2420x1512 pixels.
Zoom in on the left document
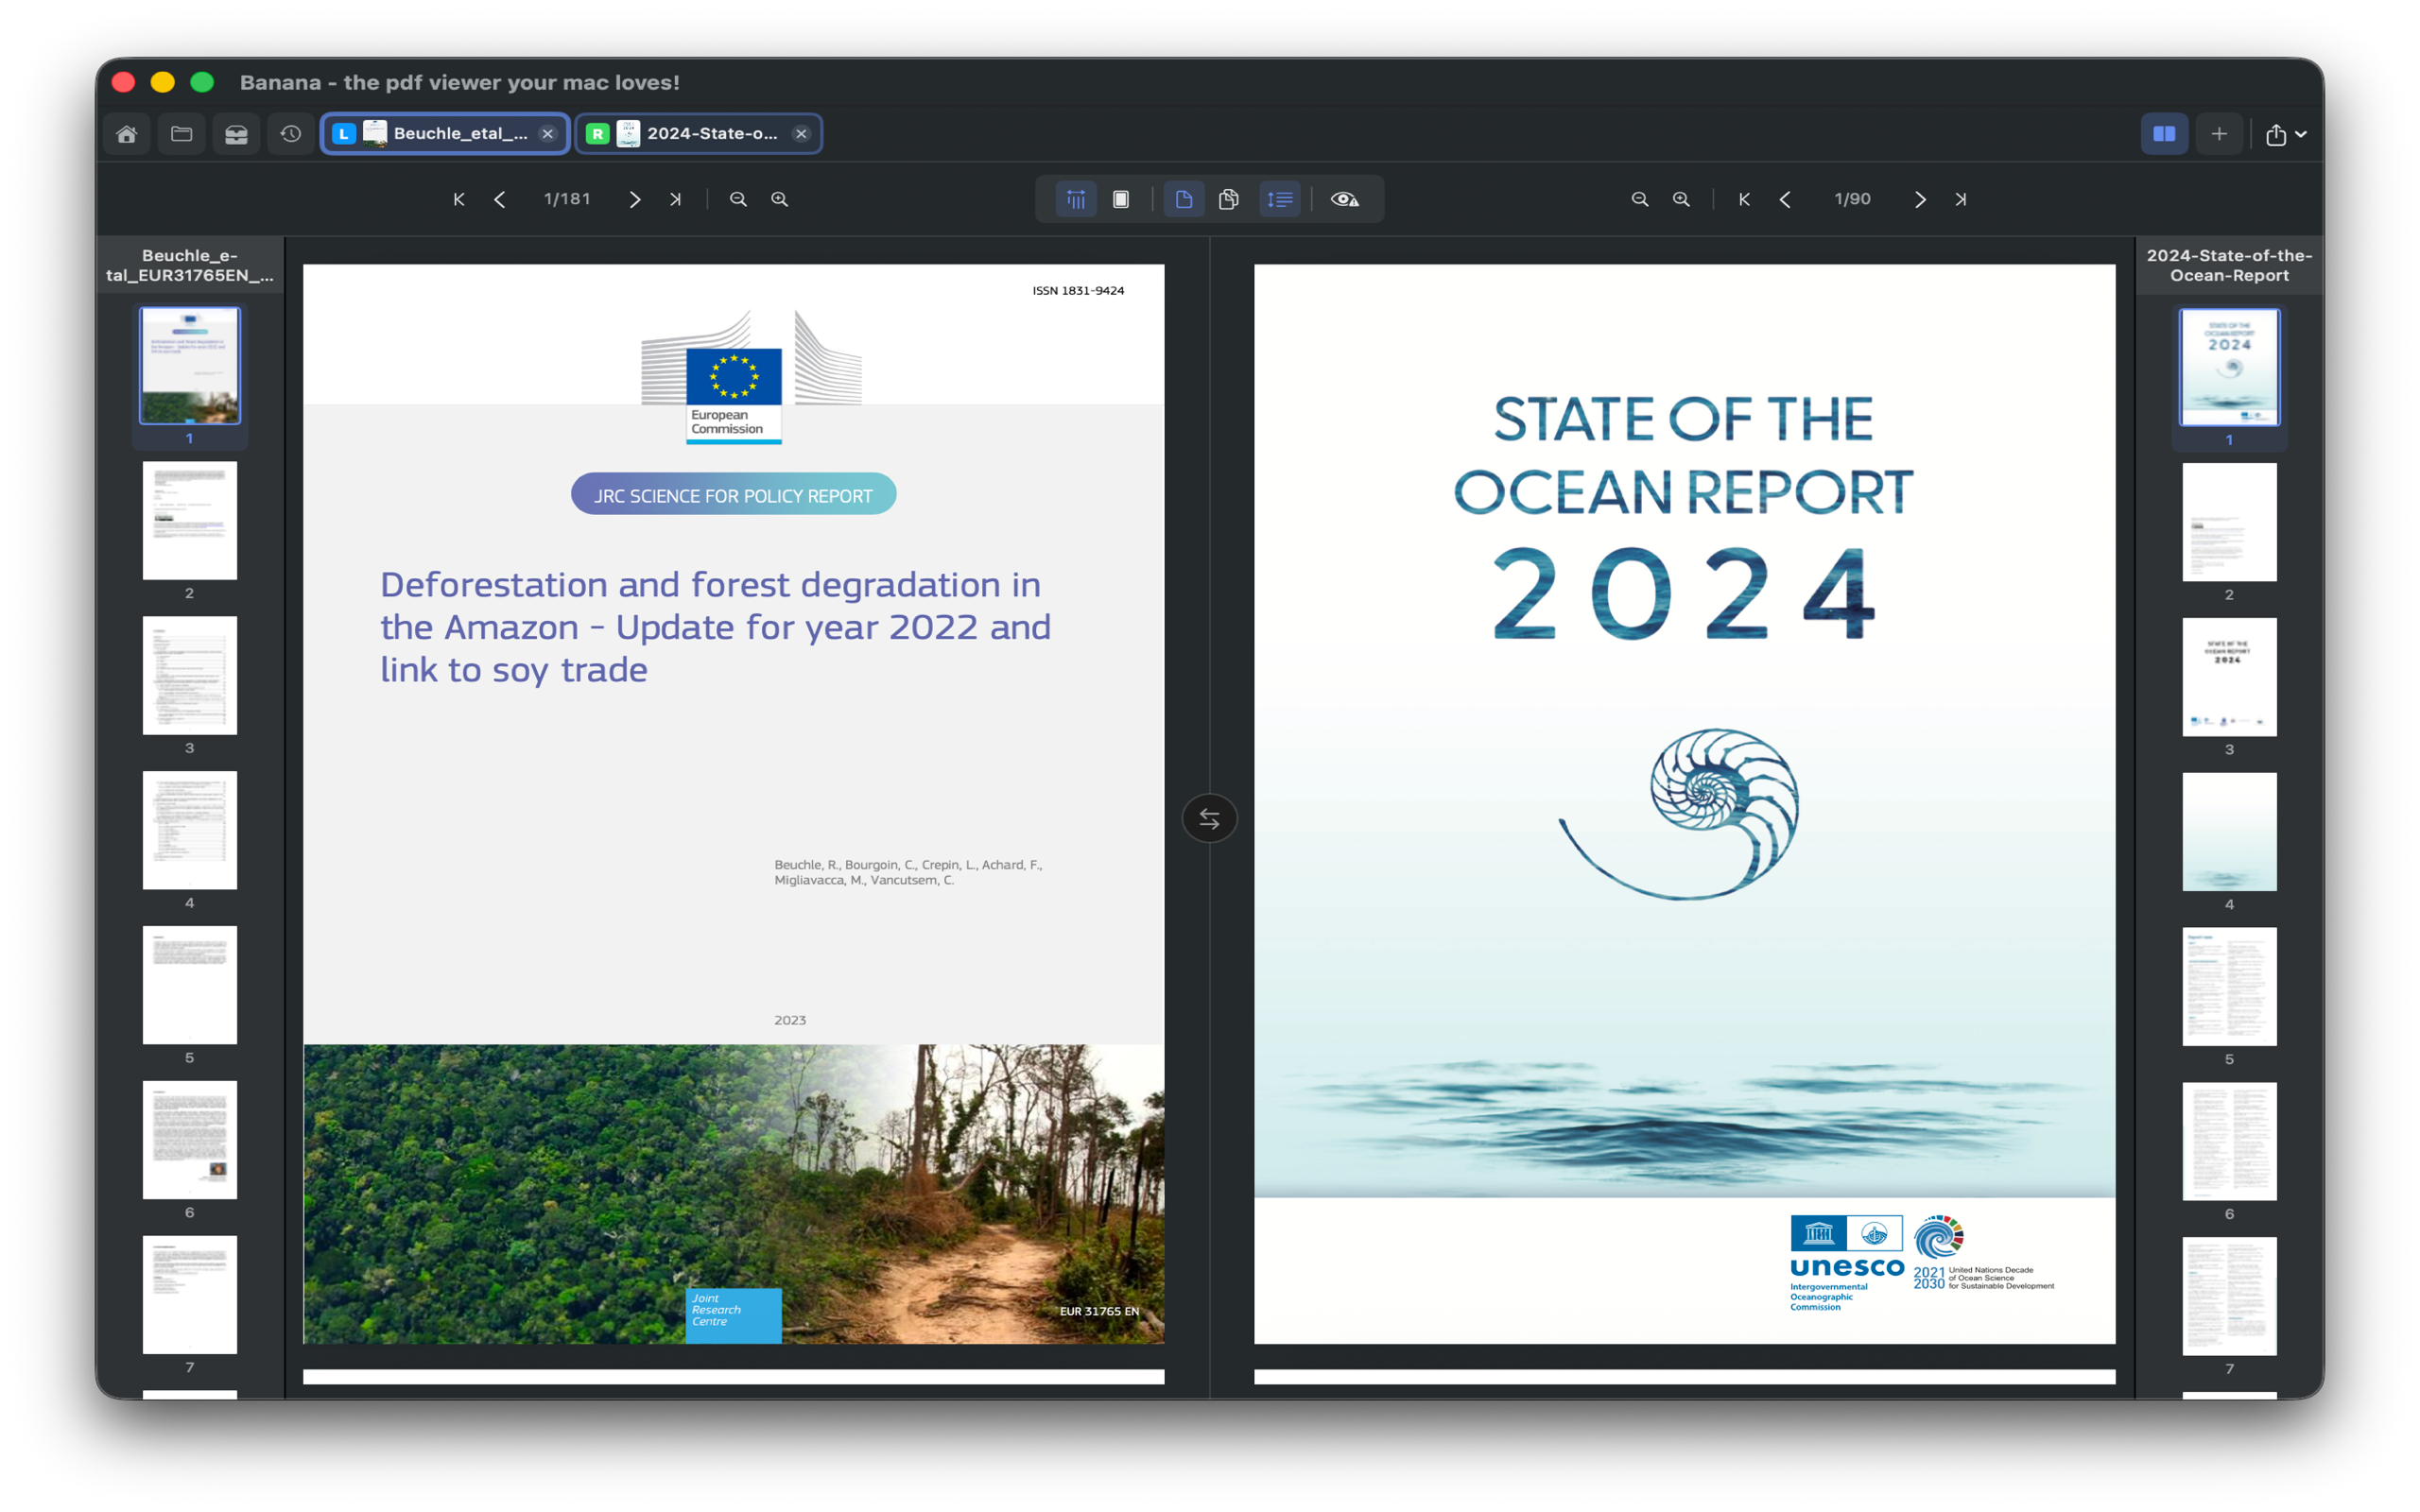click(x=780, y=199)
